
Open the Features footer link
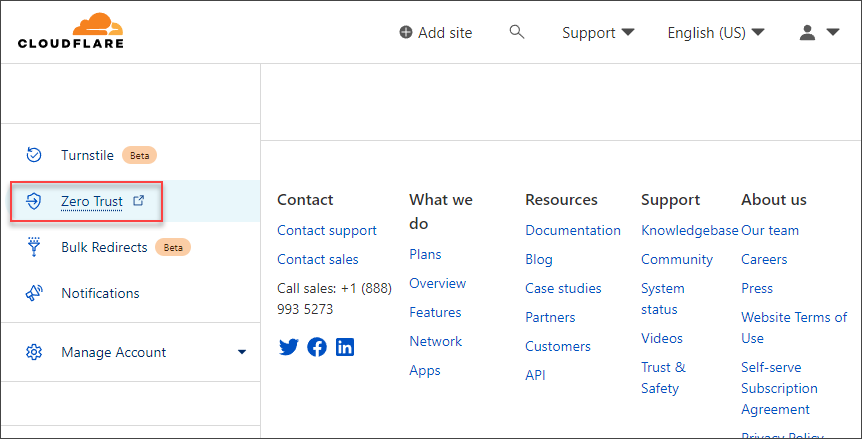pyautogui.click(x=435, y=312)
